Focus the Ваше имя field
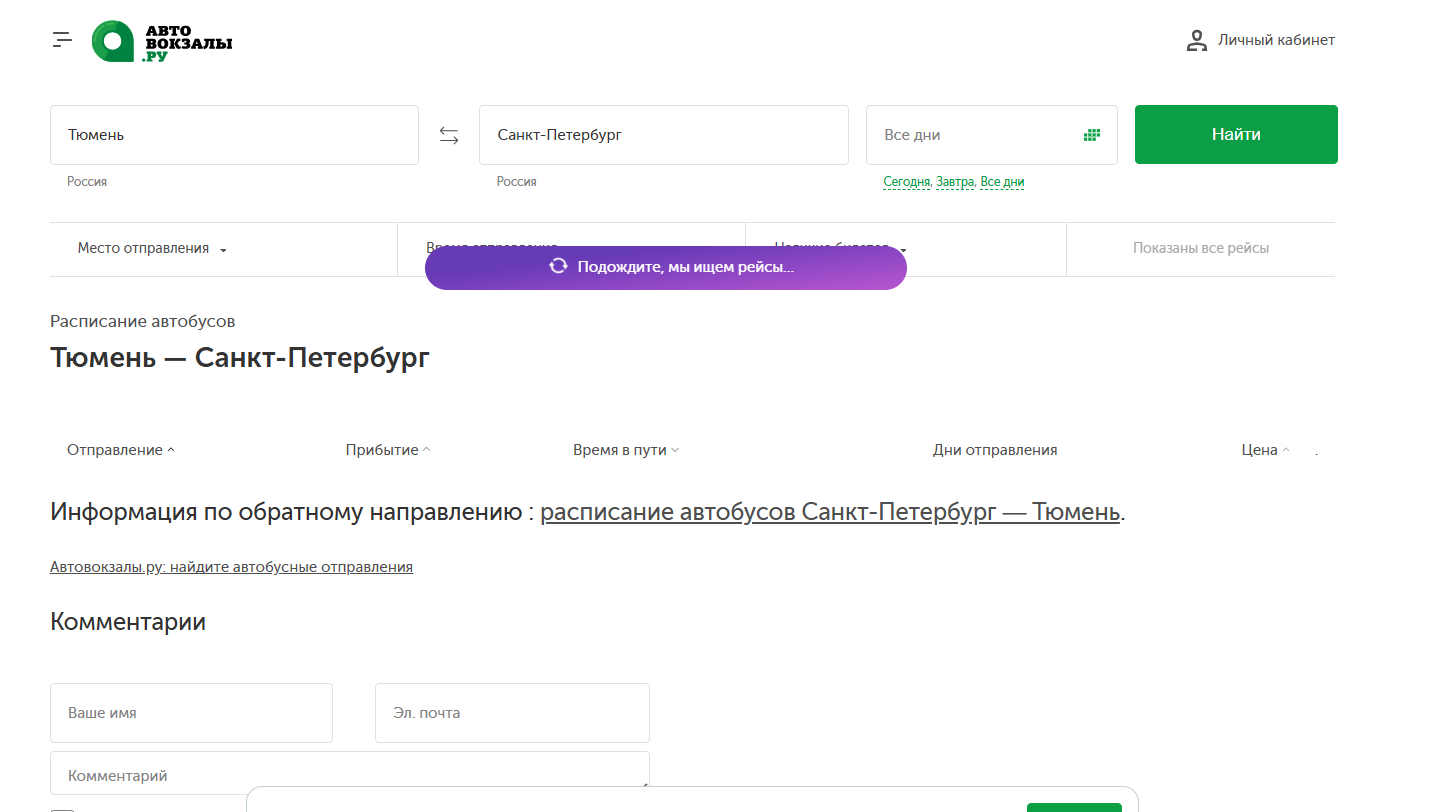The width and height of the screenshot is (1444, 812). pos(191,713)
